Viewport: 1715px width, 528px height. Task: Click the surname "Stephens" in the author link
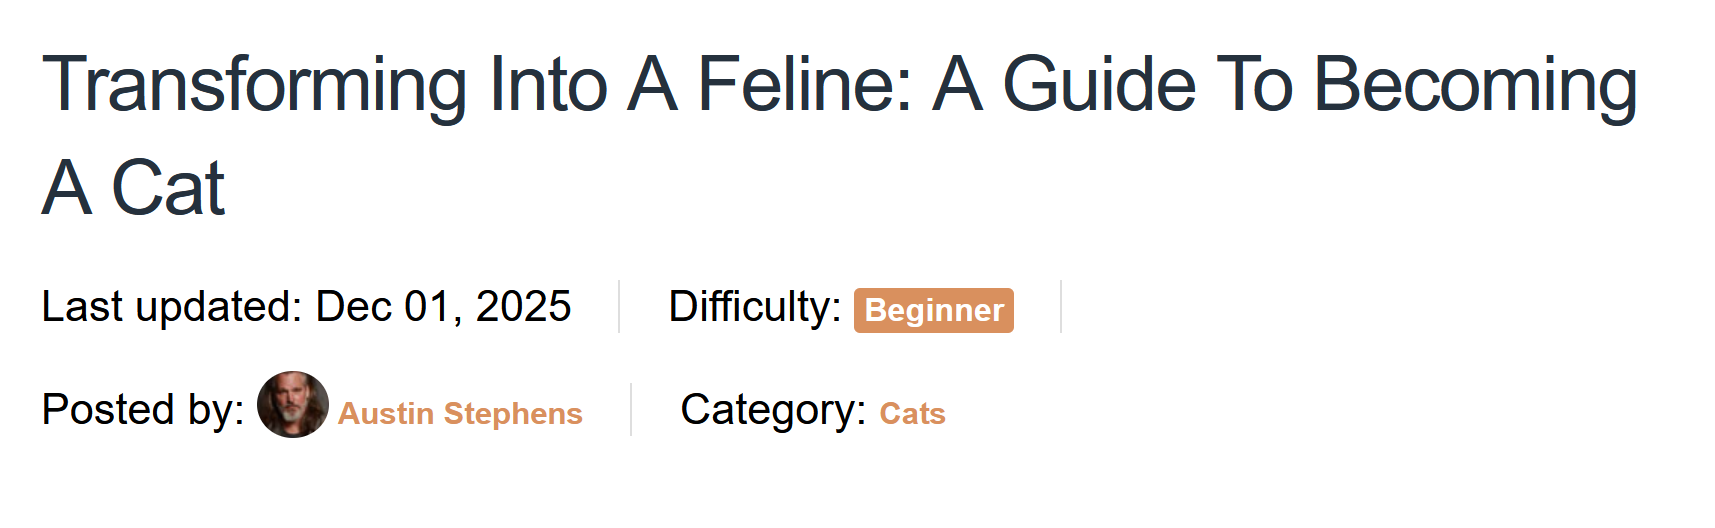(512, 413)
